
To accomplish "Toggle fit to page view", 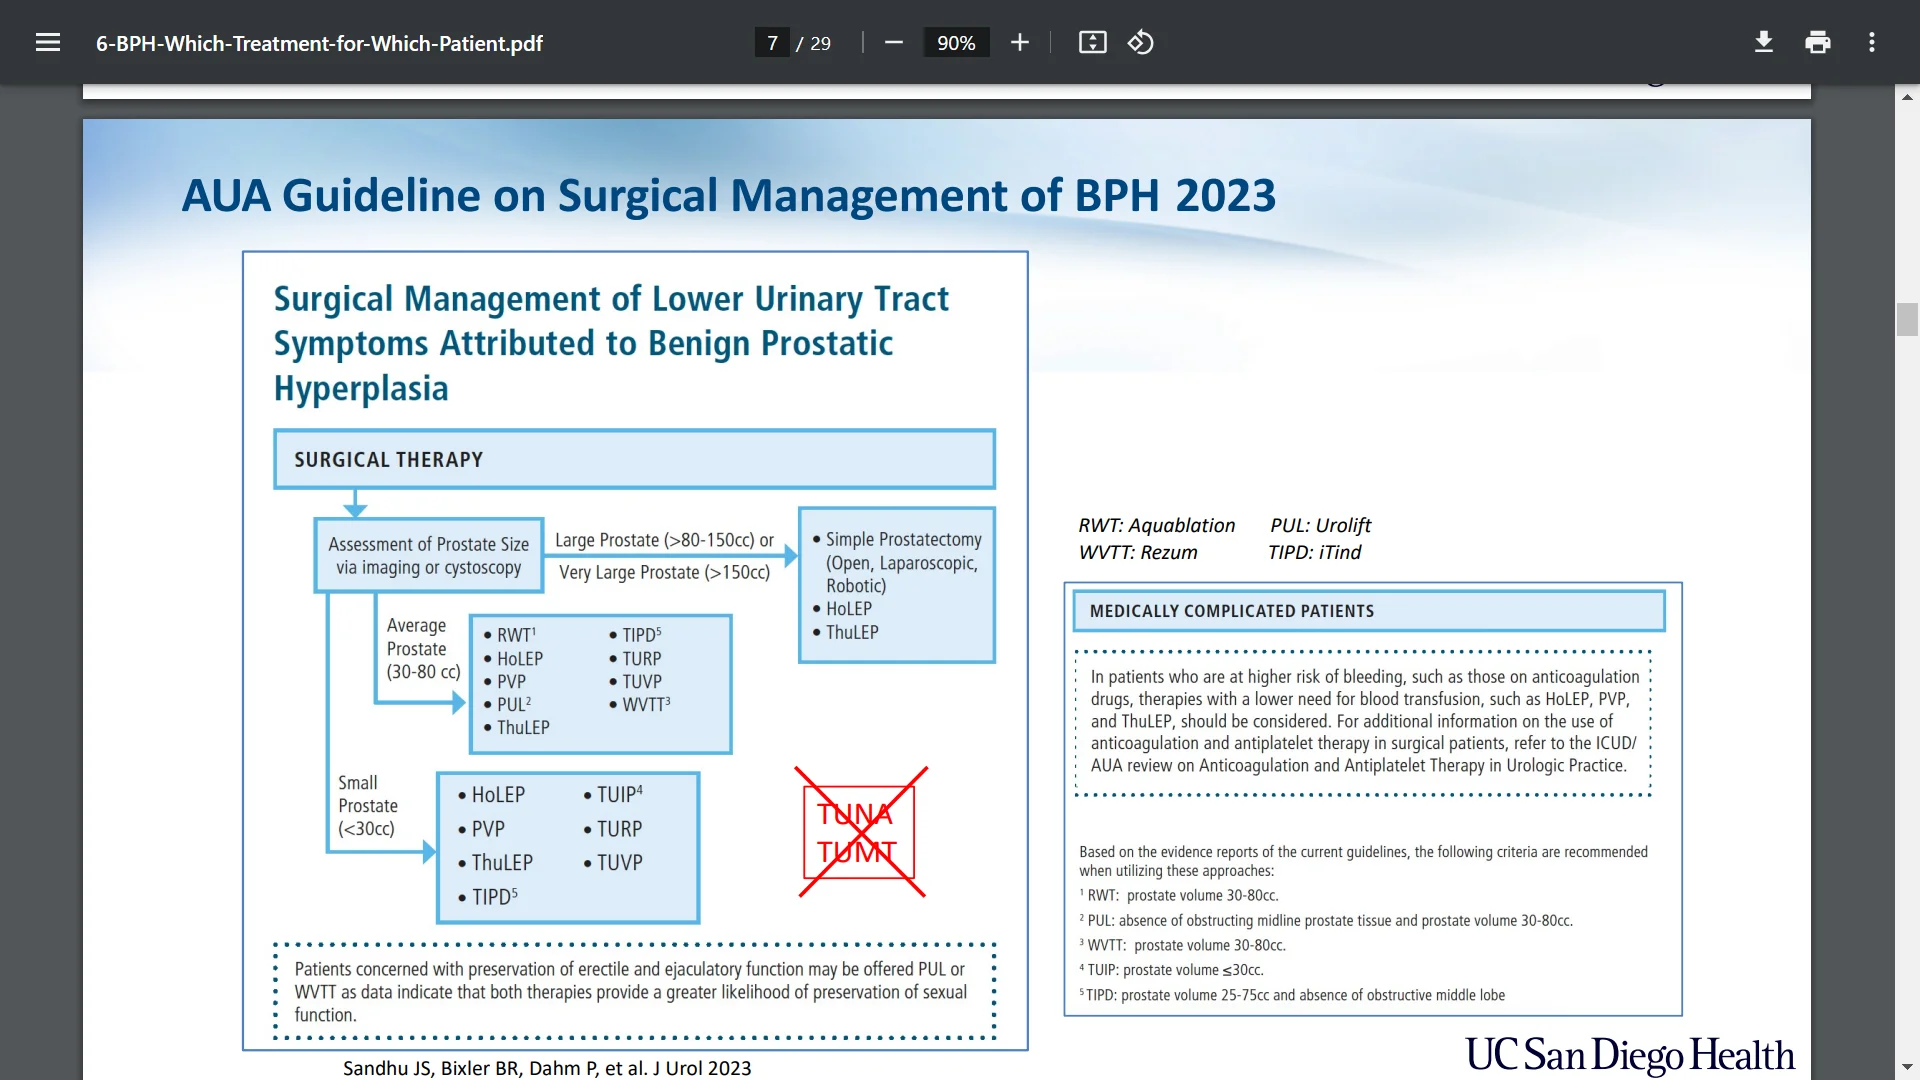I will 1092,42.
